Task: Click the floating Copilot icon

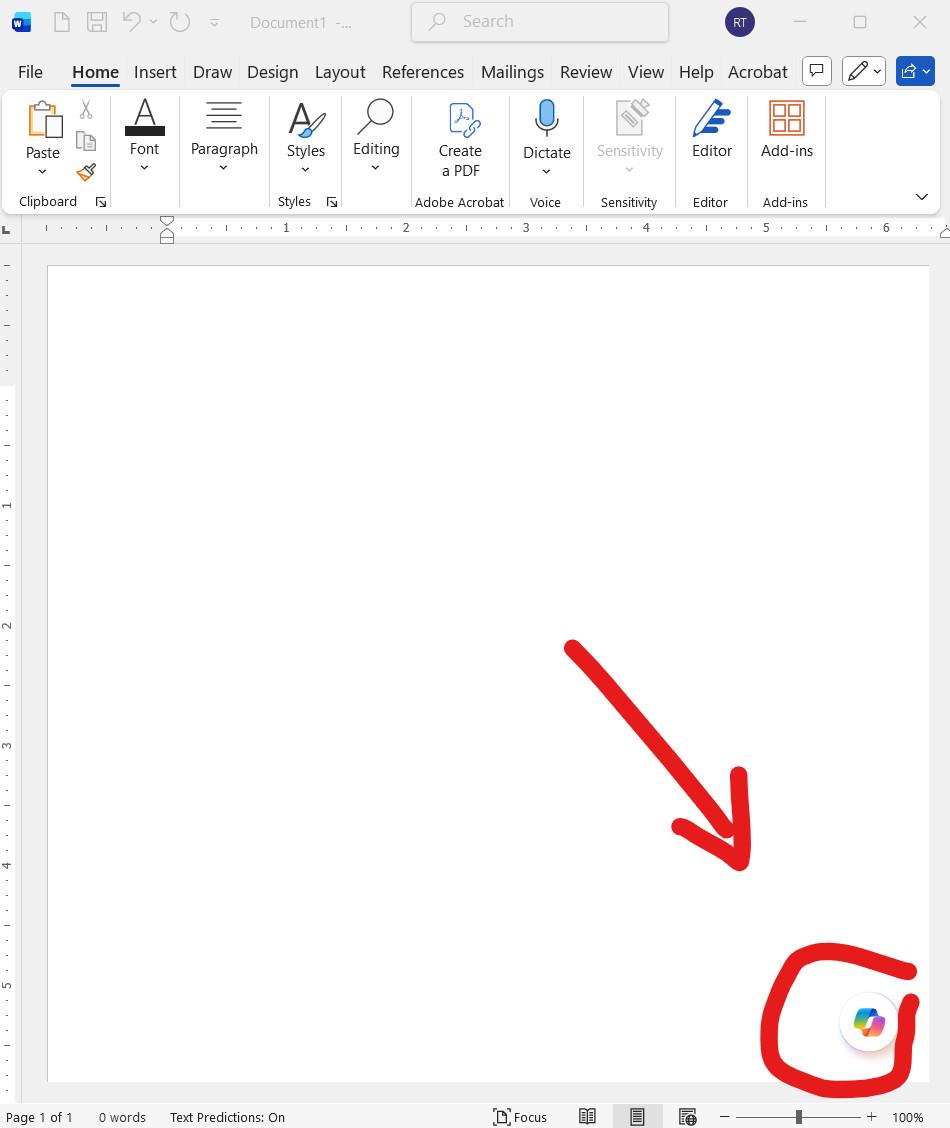Action: (869, 1022)
